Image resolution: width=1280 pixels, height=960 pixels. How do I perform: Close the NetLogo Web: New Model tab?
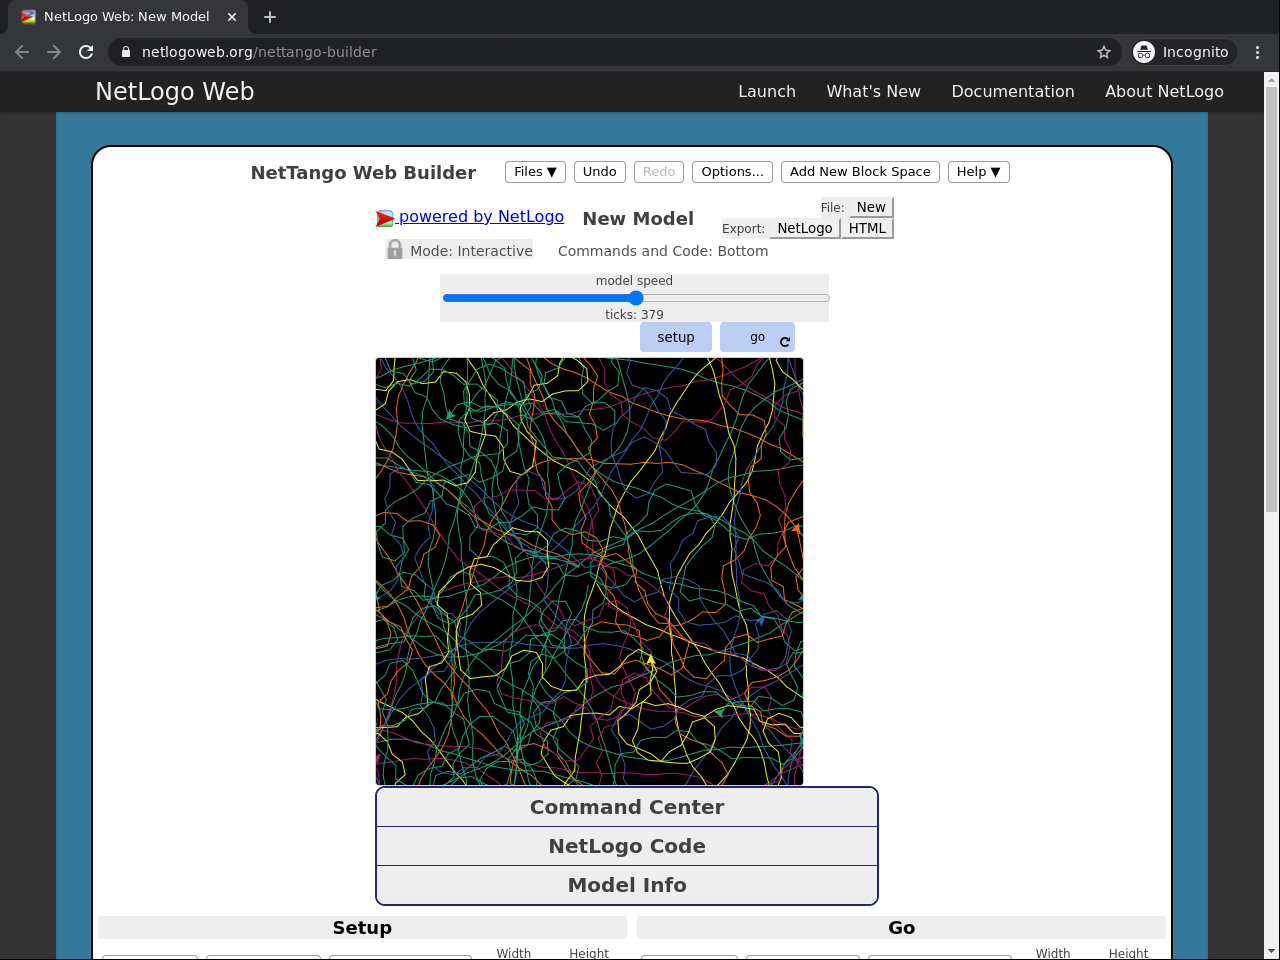tap(231, 17)
